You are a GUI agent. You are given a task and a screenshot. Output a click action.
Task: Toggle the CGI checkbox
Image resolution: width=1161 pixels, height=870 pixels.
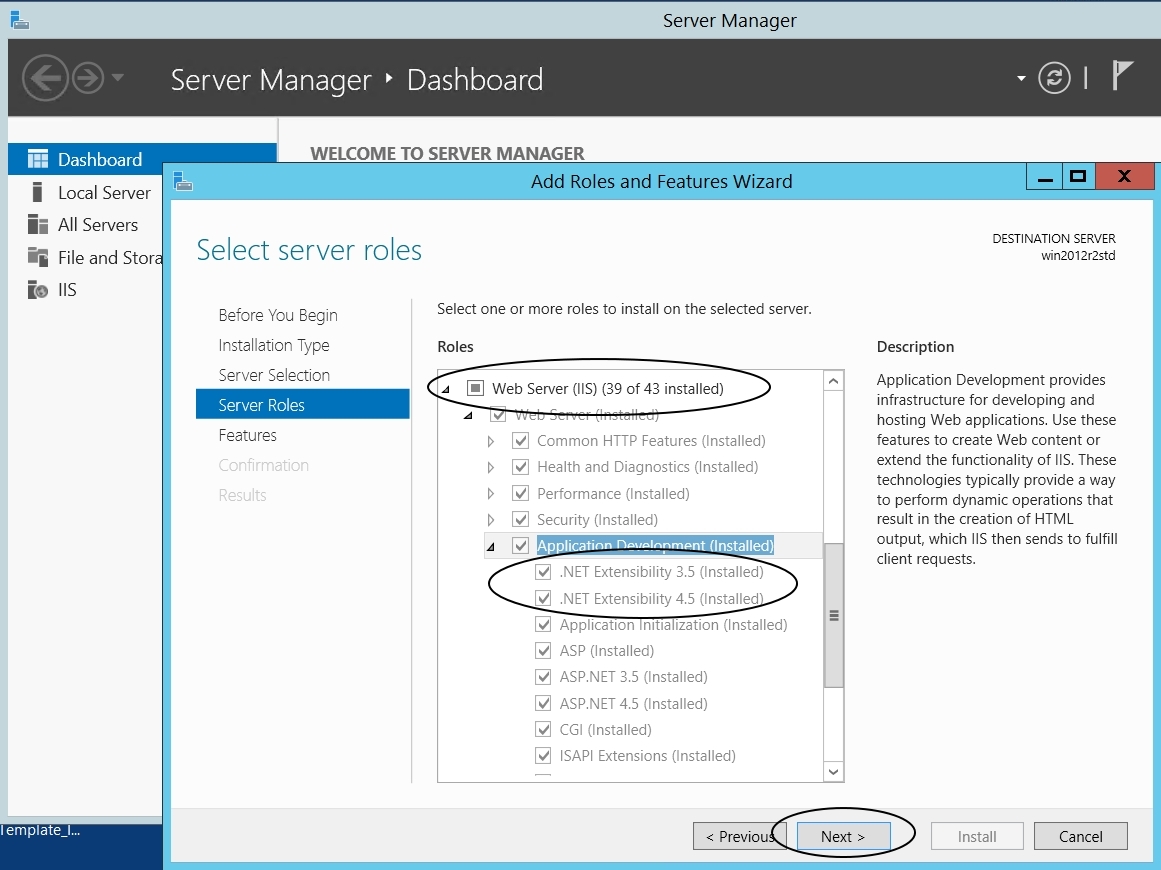(x=543, y=729)
